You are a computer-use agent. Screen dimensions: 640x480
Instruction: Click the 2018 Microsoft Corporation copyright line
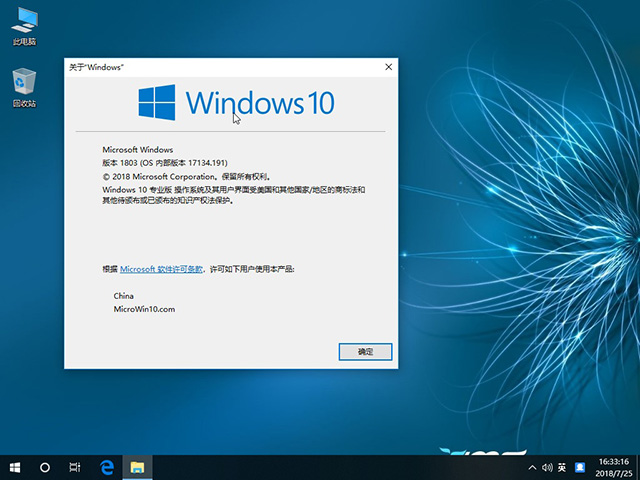(186, 177)
